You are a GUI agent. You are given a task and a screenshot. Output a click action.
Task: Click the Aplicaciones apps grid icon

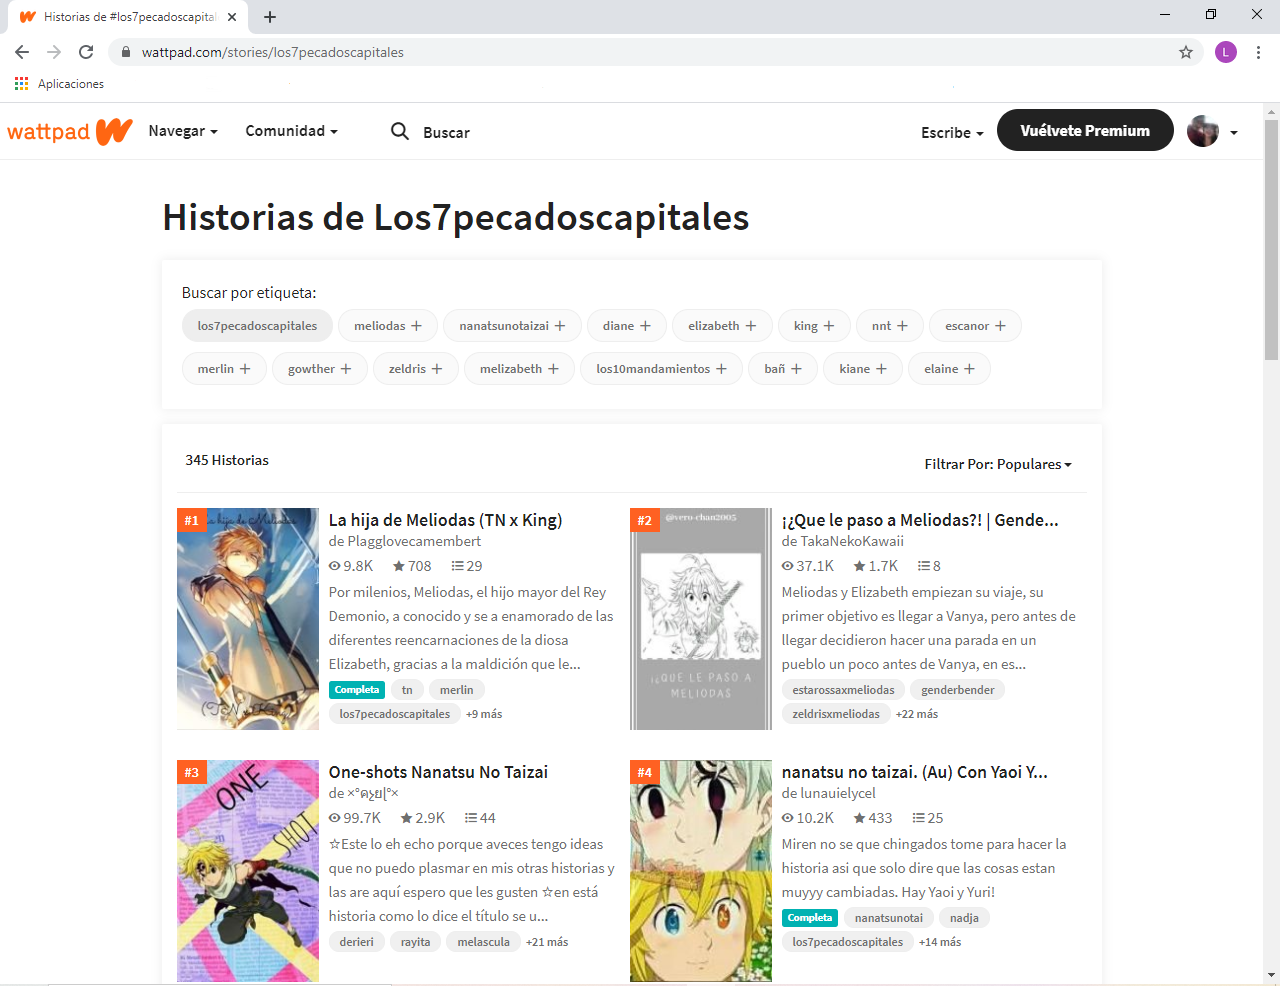21,84
